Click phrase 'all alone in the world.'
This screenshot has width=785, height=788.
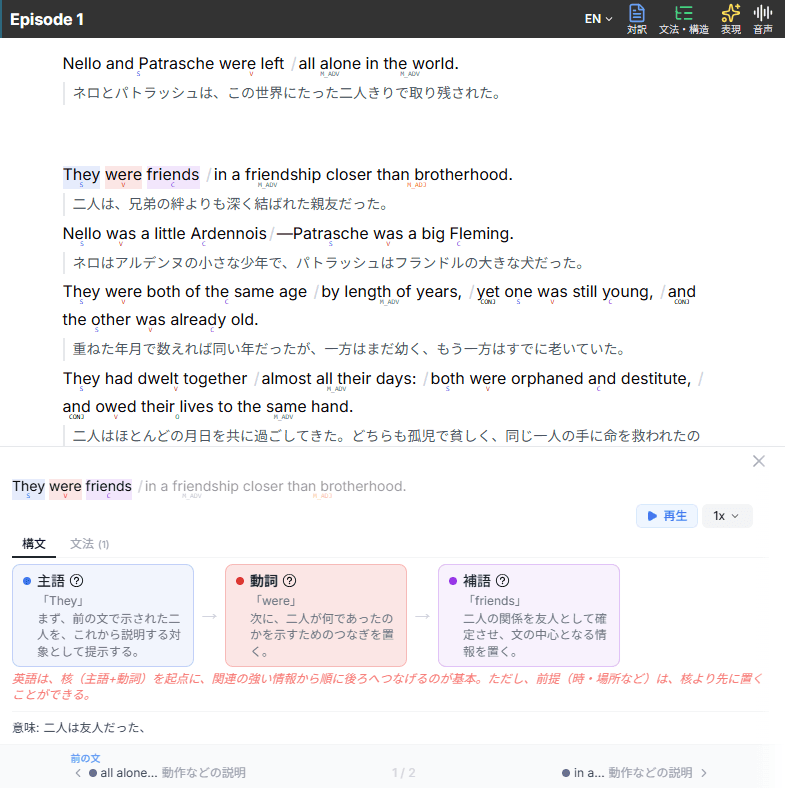[x=378, y=64]
